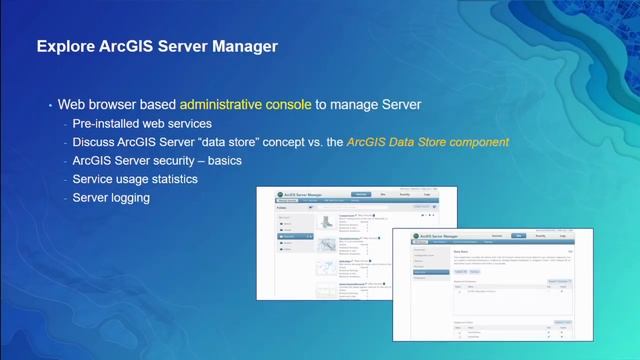The image size is (640, 360).
Task: Expand the Register Database dropdown
Action: coord(559,281)
